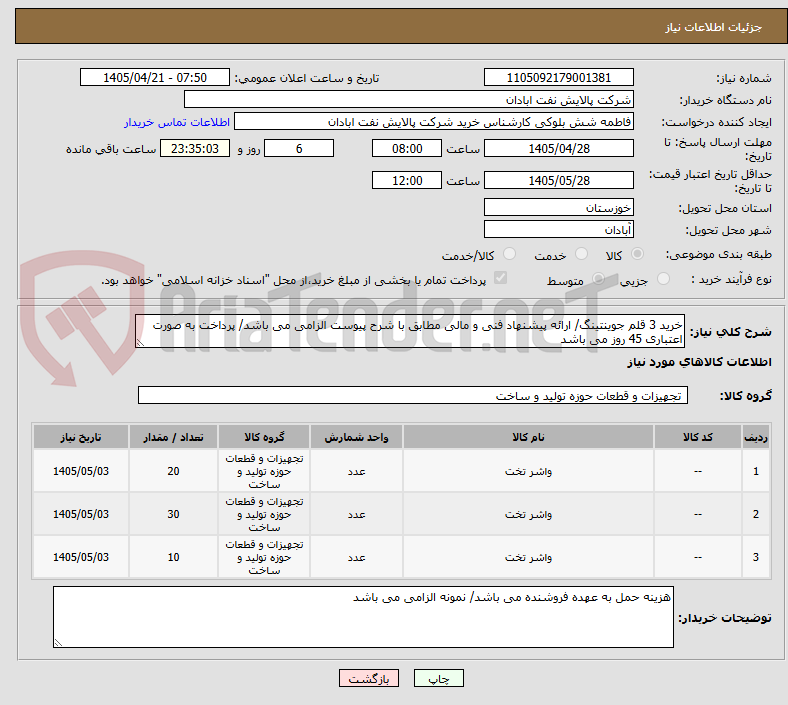Click unit عدد in row 2
This screenshot has height=705, width=788.
[x=356, y=515]
